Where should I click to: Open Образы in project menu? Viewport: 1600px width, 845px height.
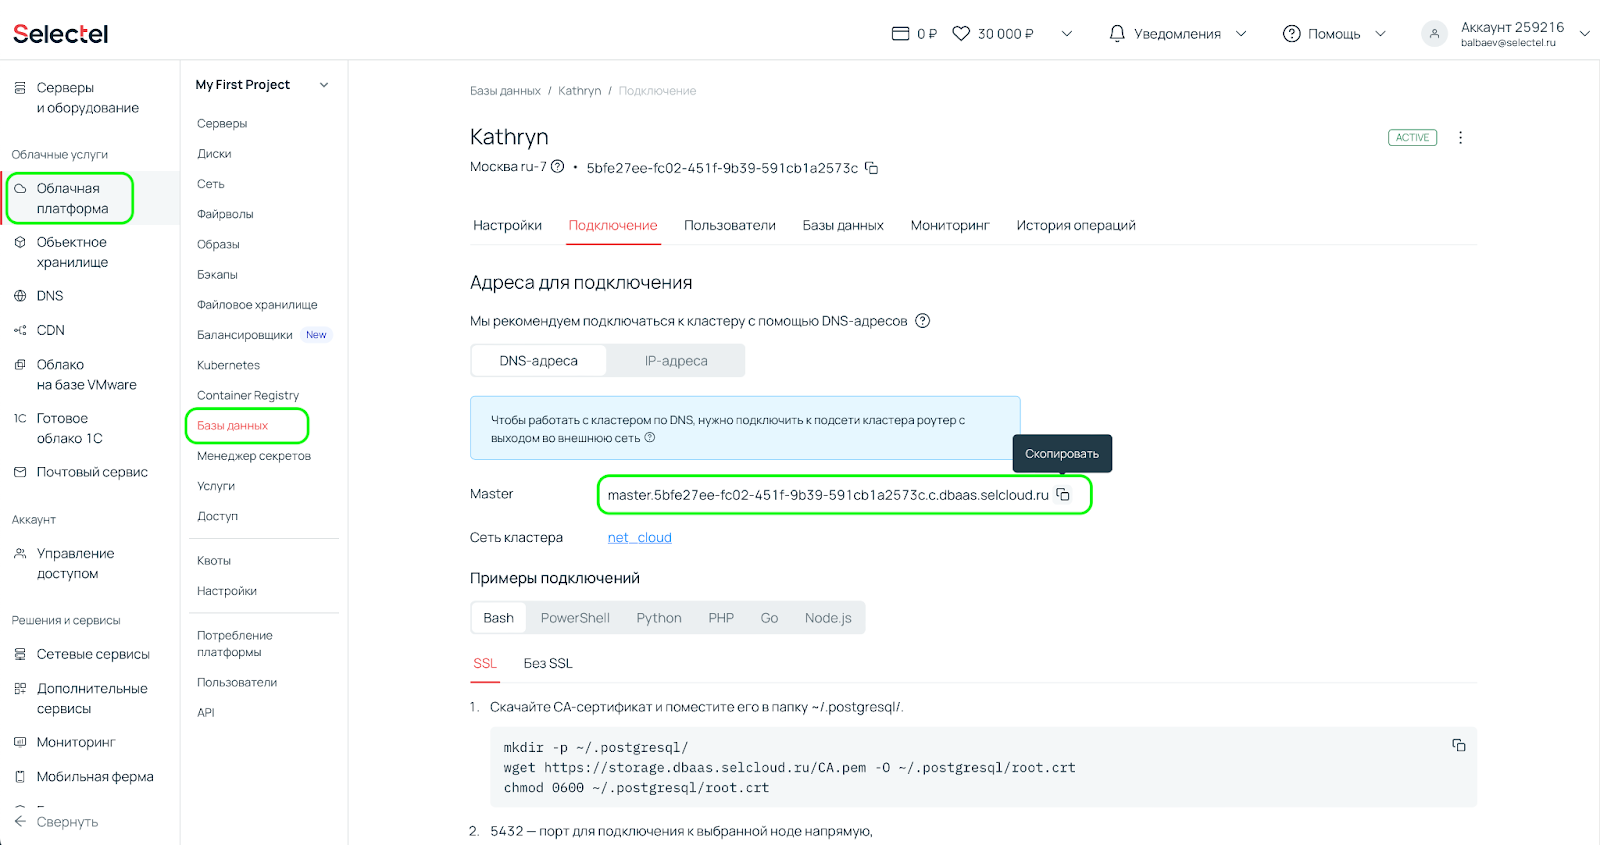218,244
